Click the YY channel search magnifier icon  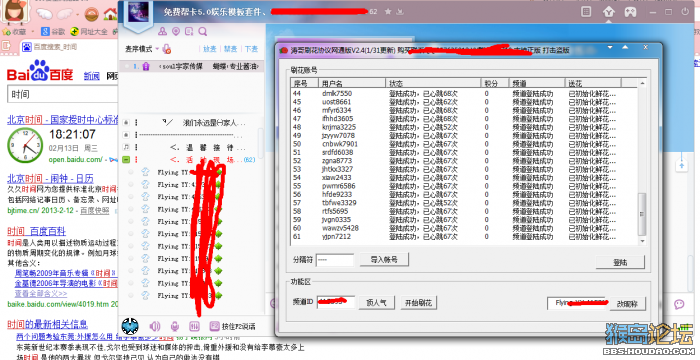(x=203, y=31)
